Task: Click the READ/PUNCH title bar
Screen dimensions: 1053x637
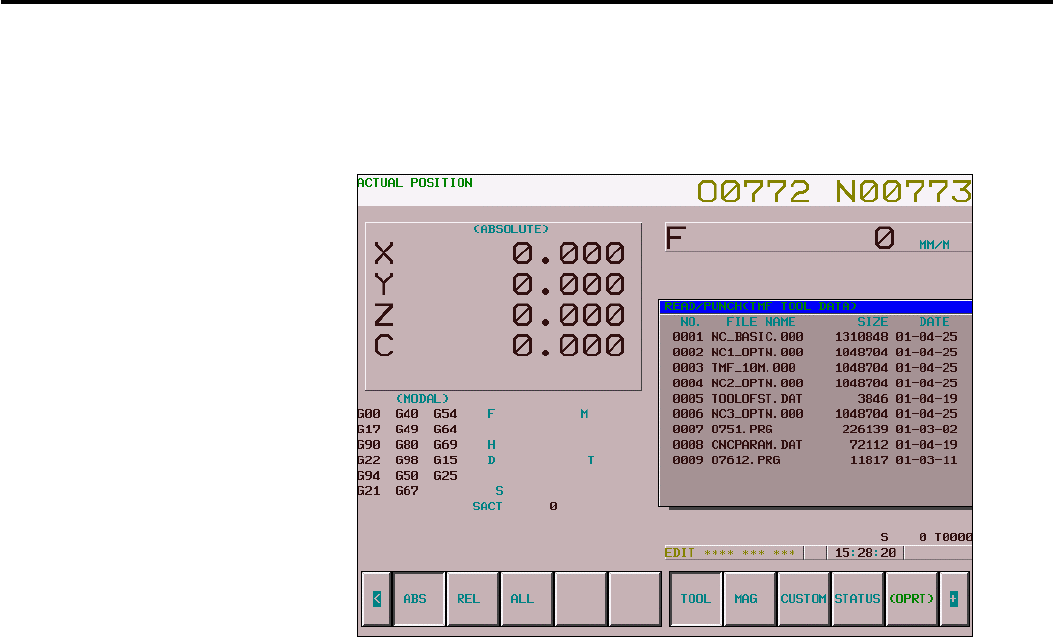Action: (x=816, y=307)
